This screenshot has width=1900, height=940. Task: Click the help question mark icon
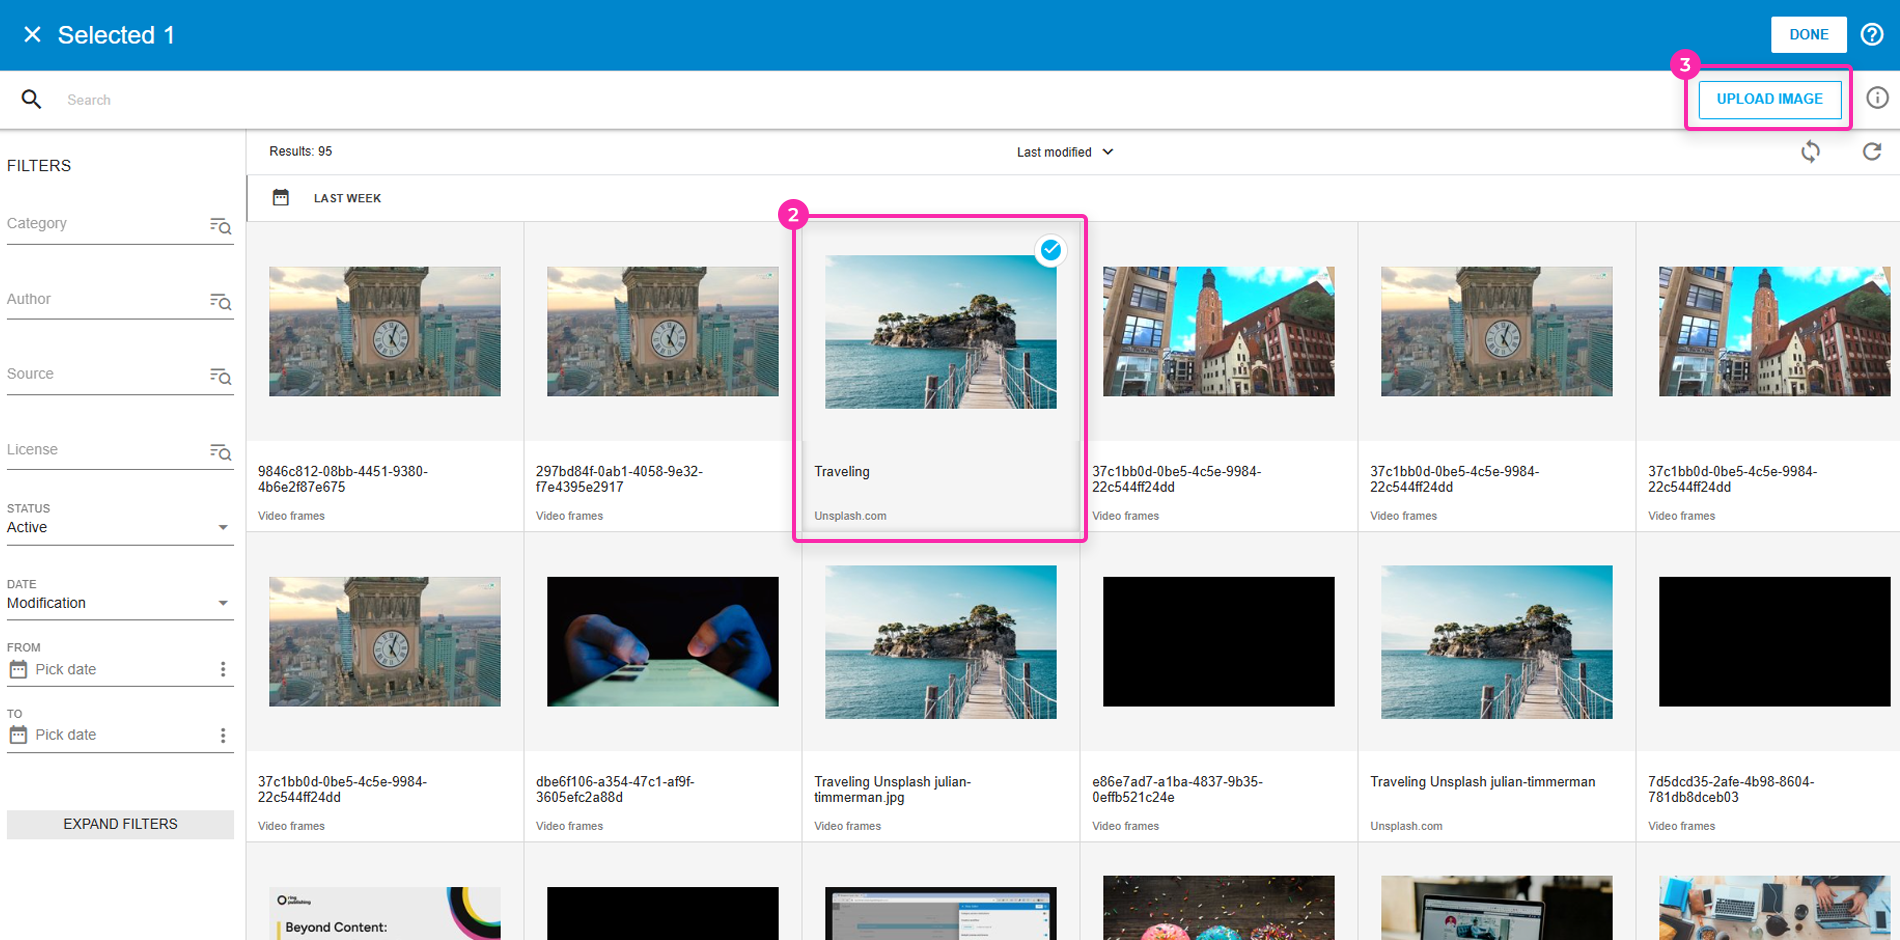[1871, 34]
